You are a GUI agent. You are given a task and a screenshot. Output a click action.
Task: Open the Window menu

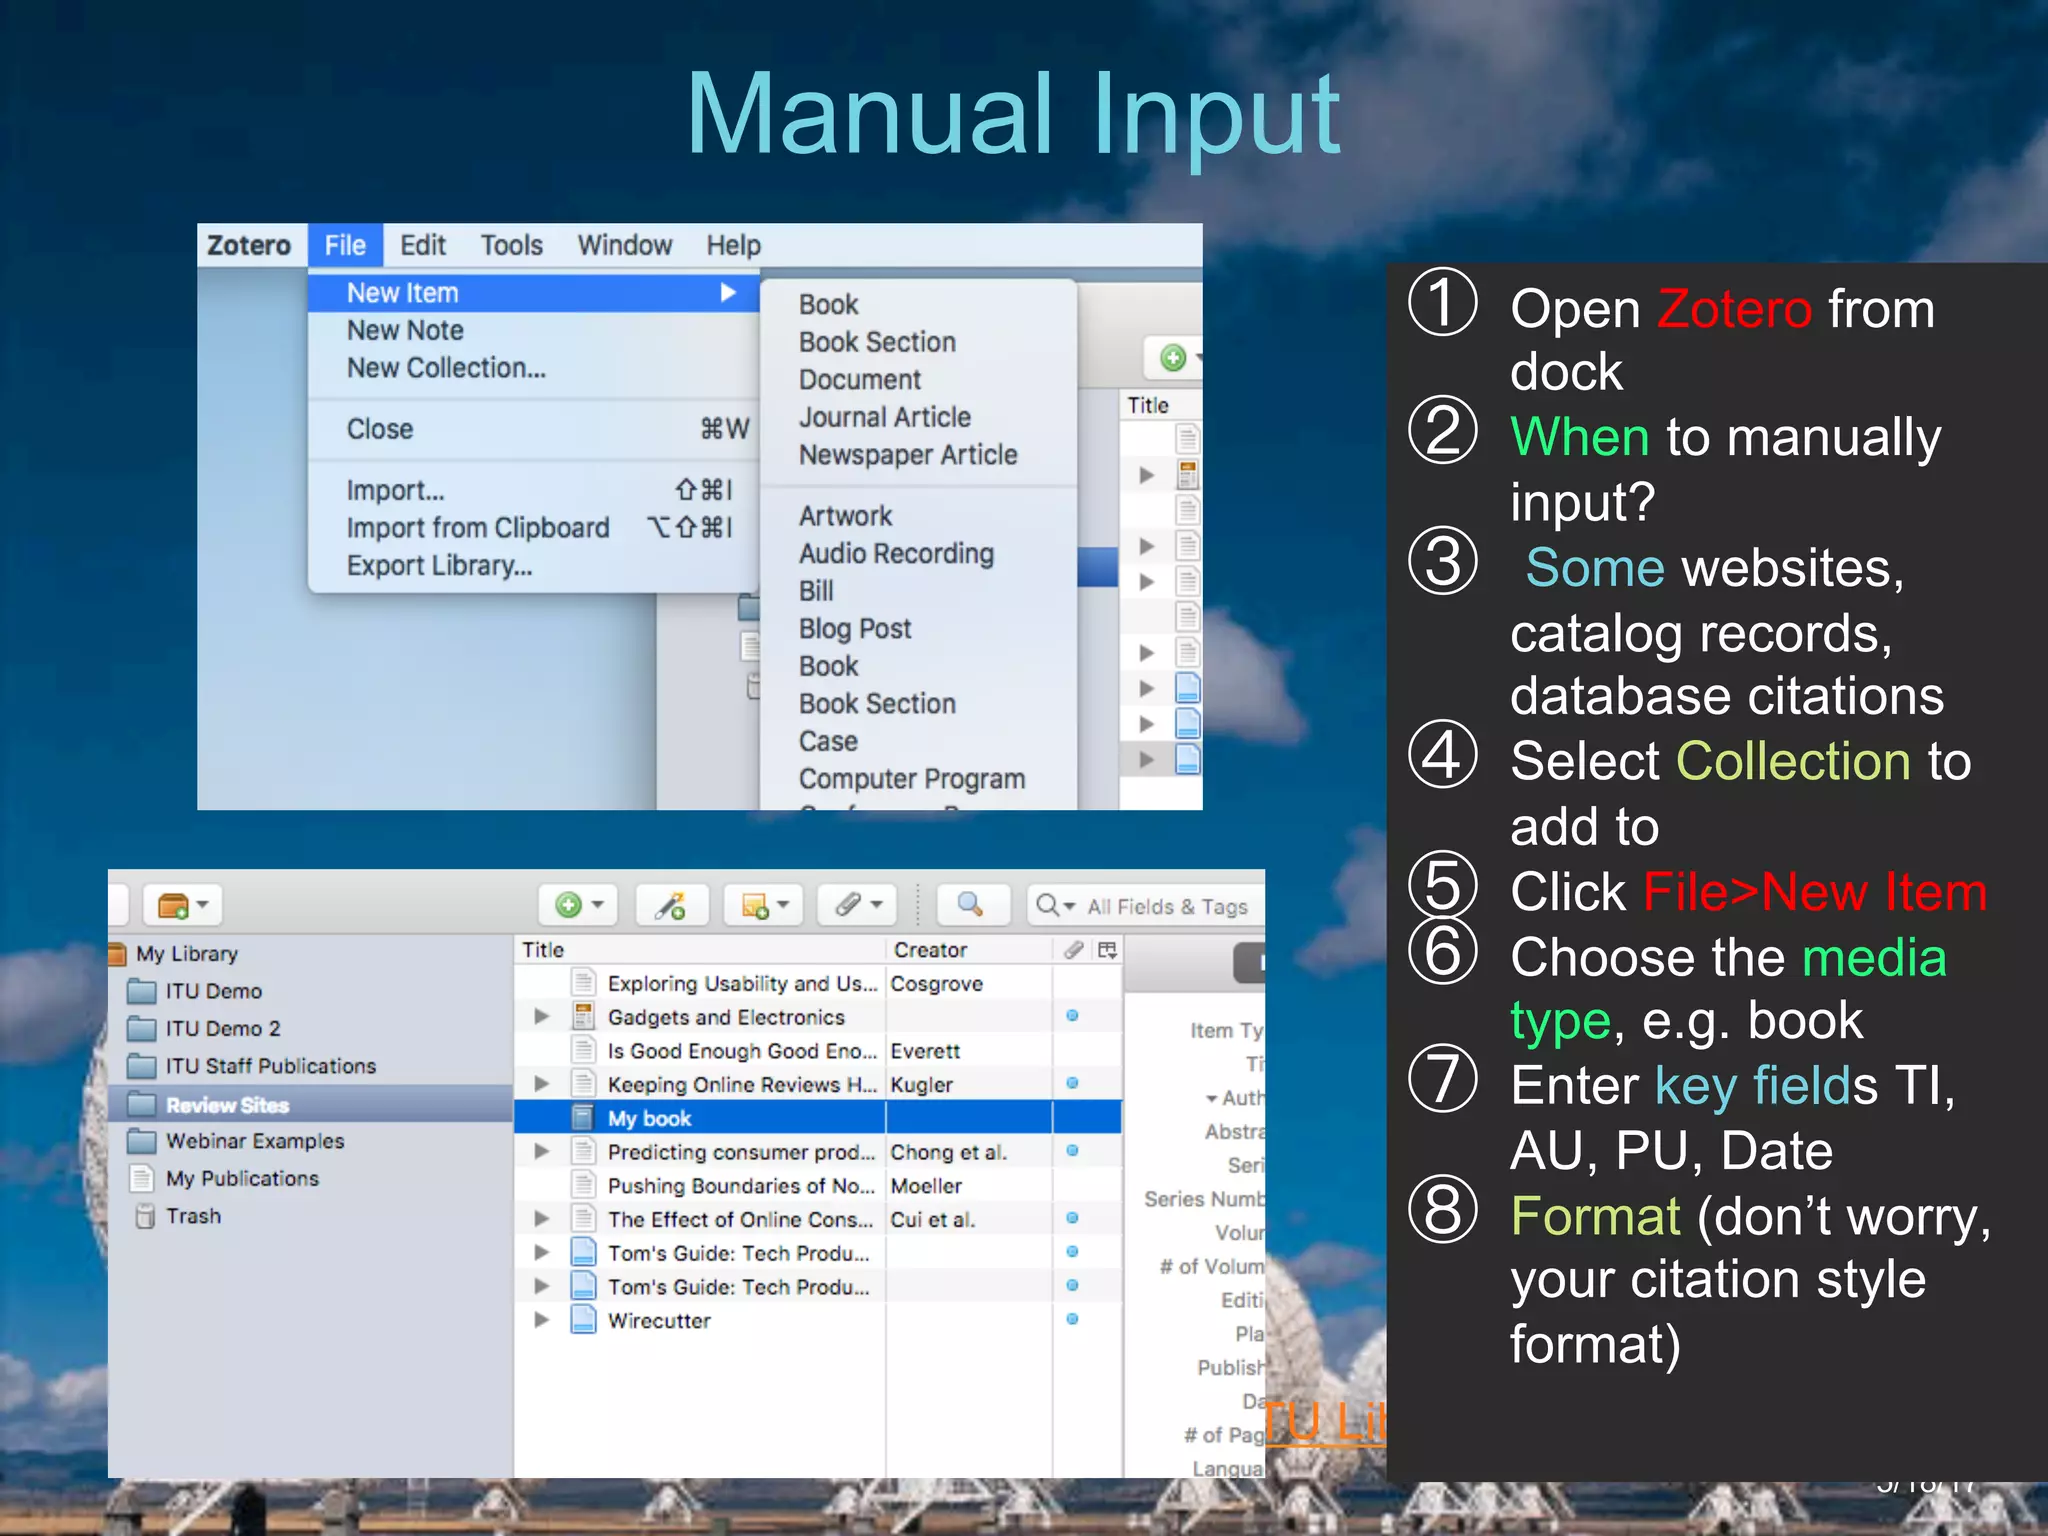tap(625, 245)
